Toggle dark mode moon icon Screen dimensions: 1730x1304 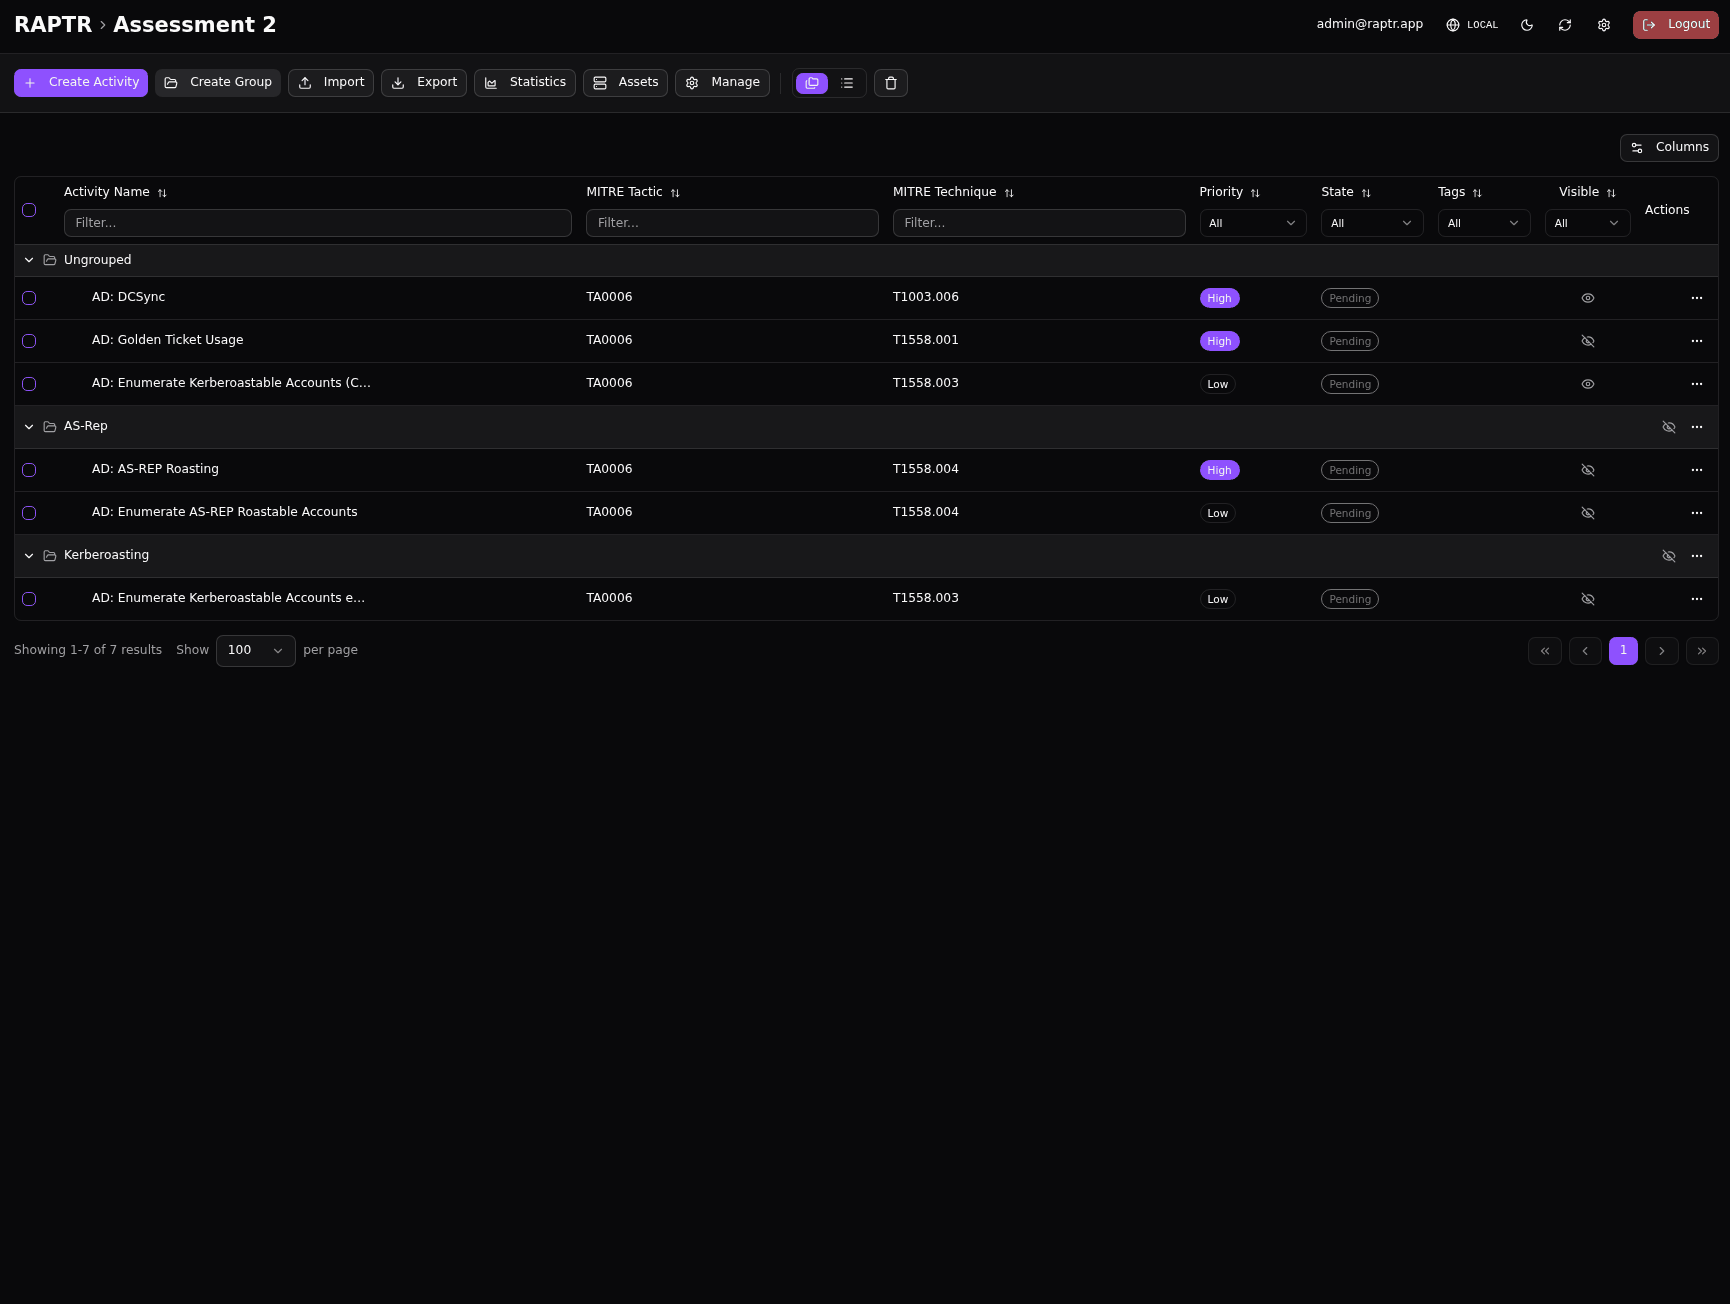1527,25
